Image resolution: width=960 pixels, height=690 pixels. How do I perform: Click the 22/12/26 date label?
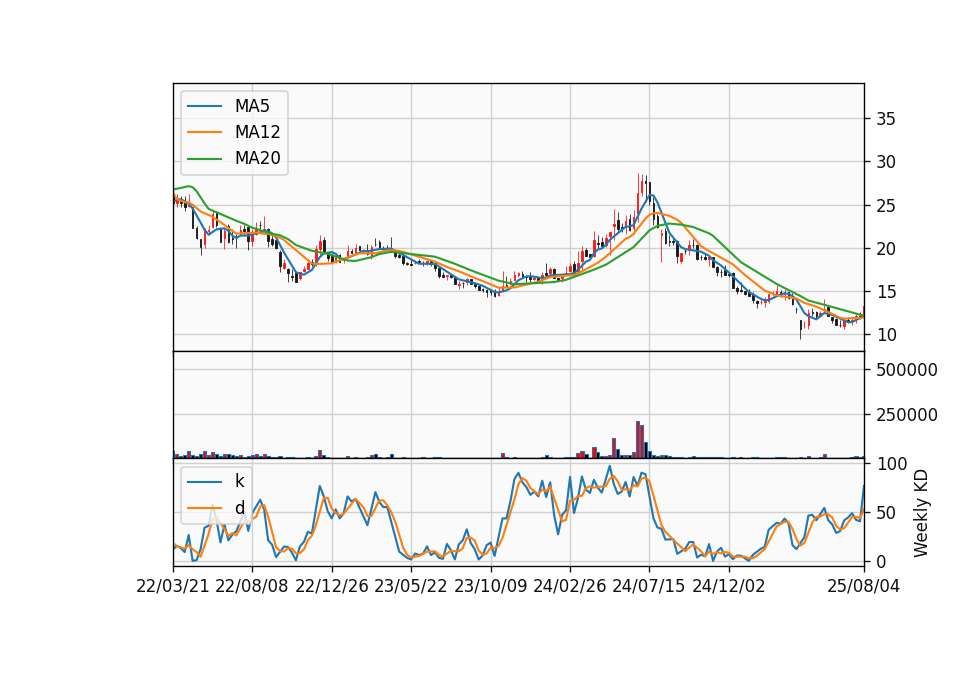332,586
